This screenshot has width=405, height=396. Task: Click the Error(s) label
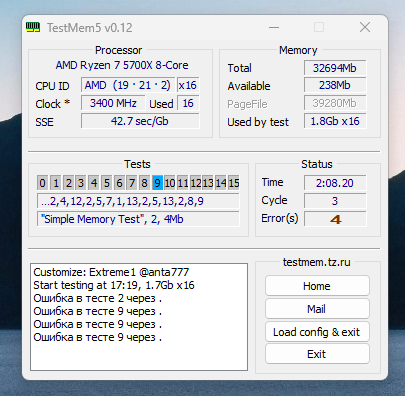tap(280, 218)
